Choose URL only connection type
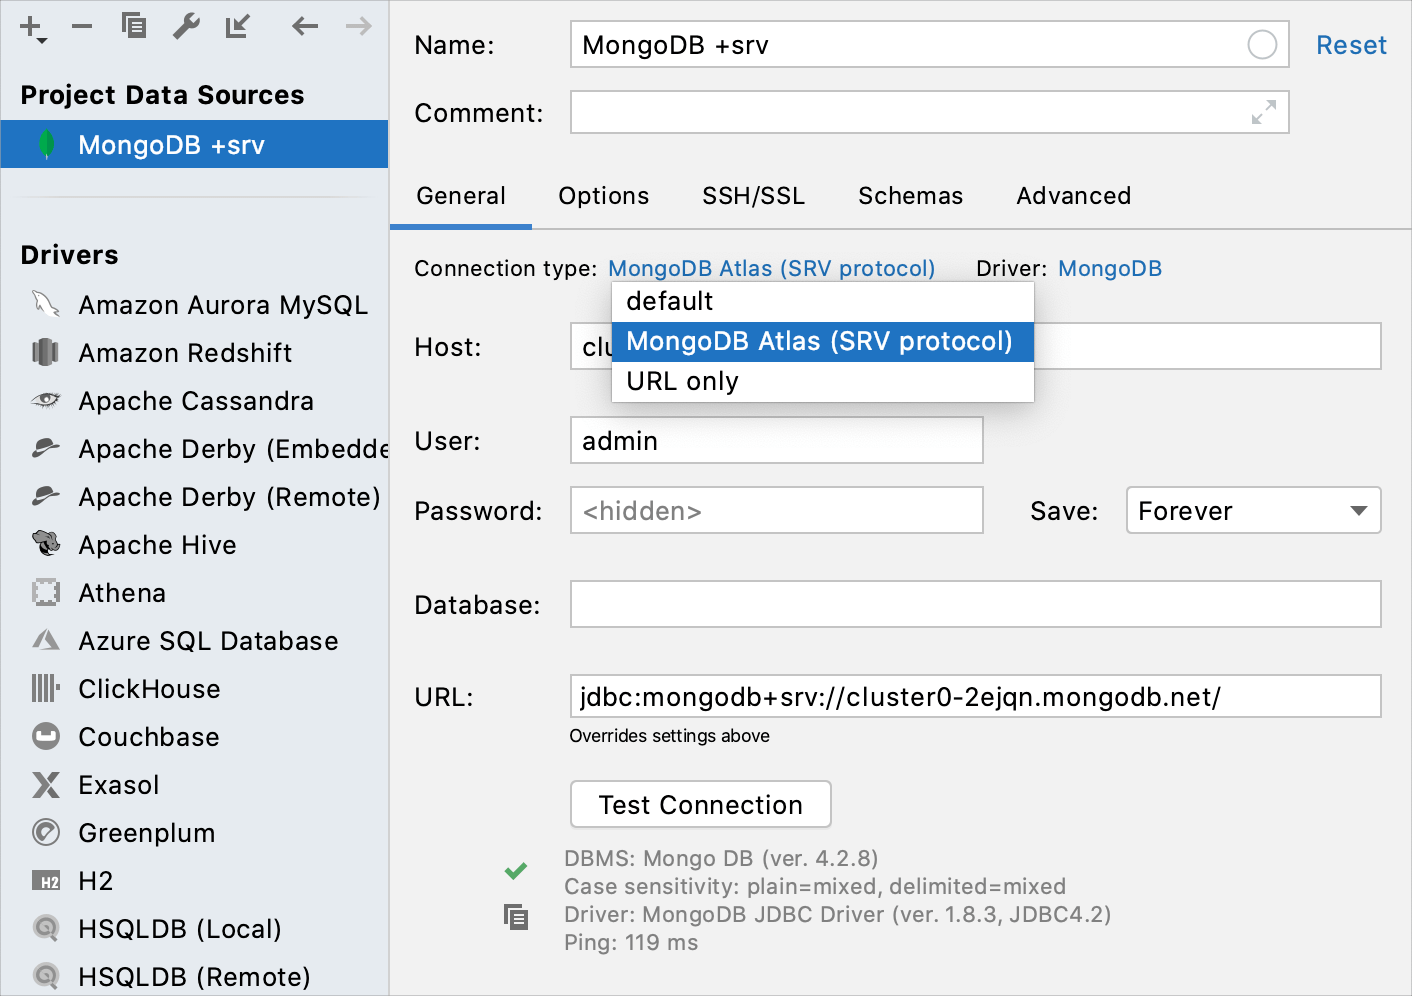 point(822,381)
